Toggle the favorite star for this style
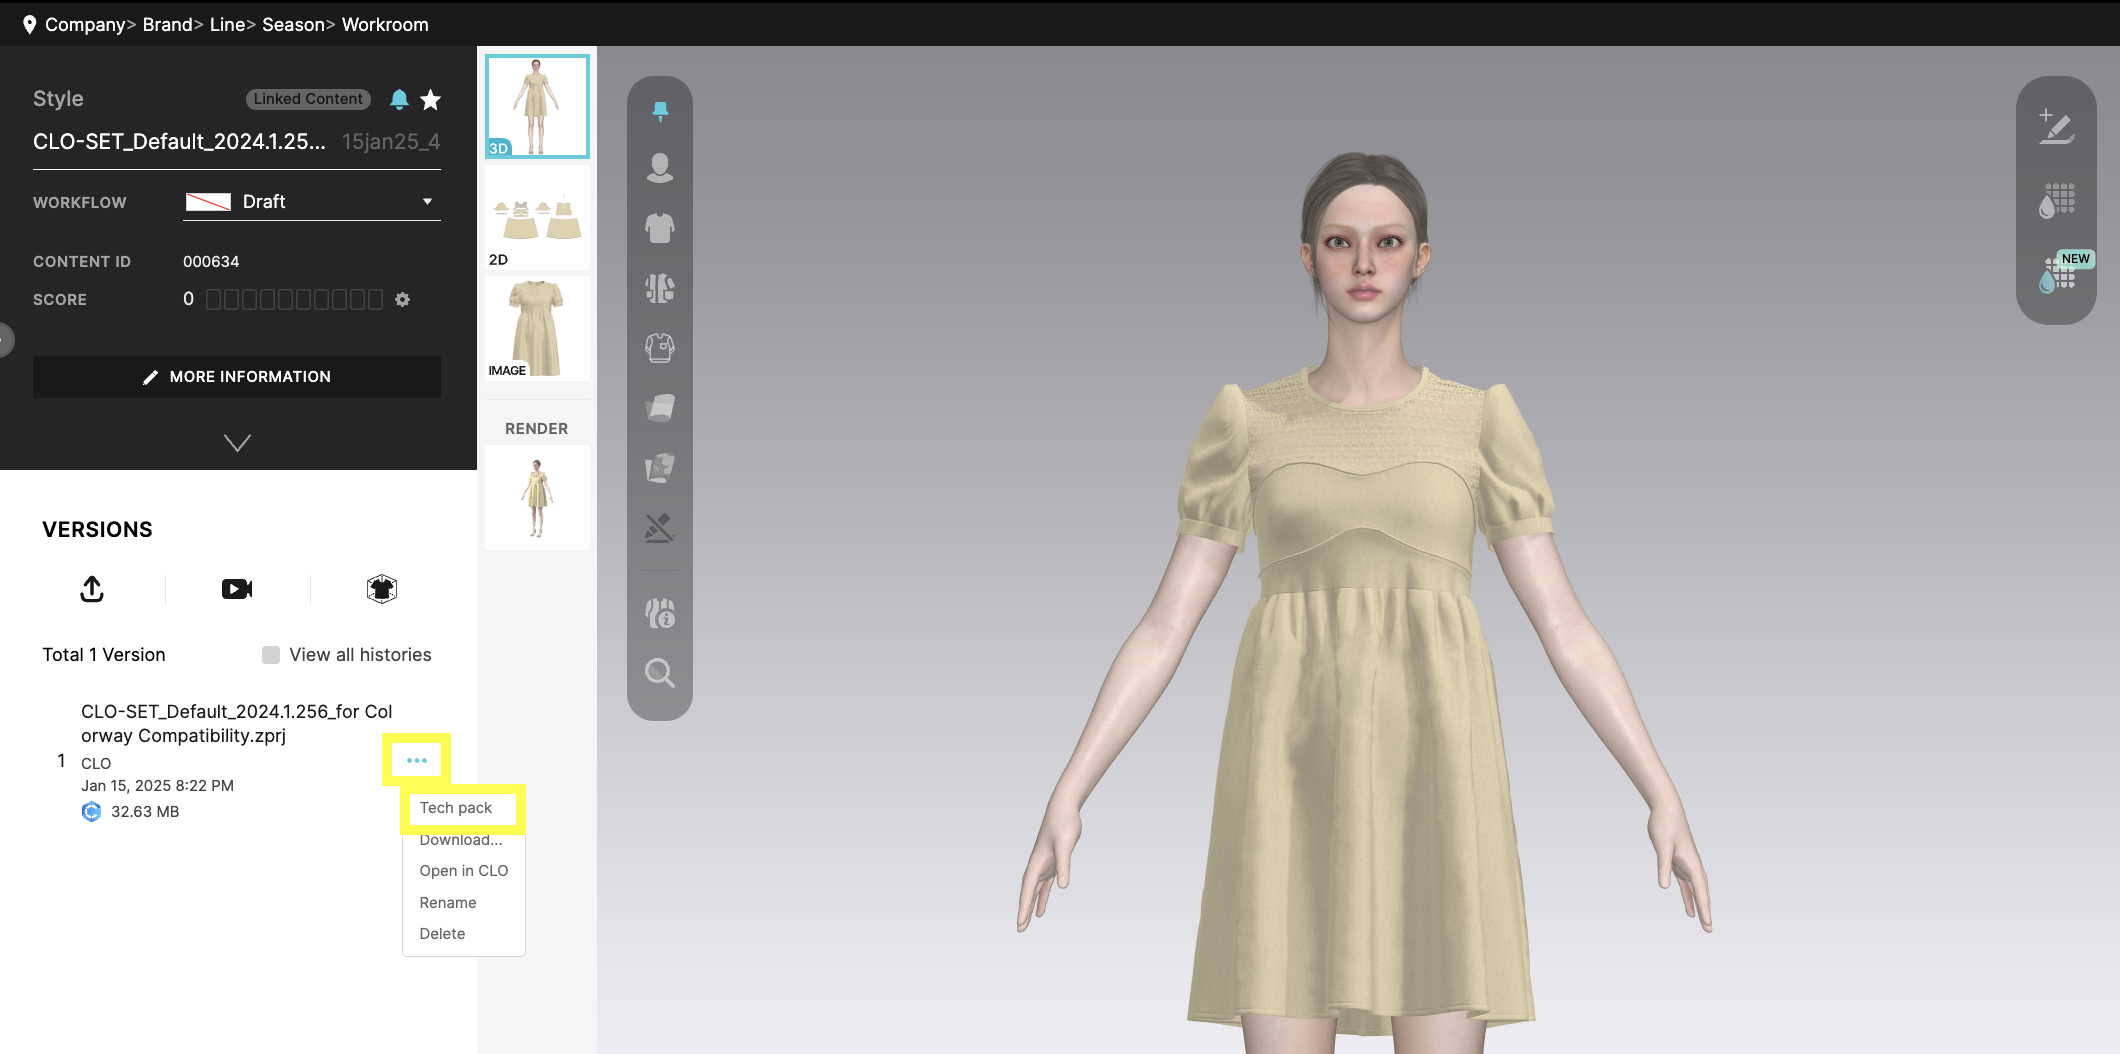The height and width of the screenshot is (1054, 2120). pyautogui.click(x=431, y=99)
